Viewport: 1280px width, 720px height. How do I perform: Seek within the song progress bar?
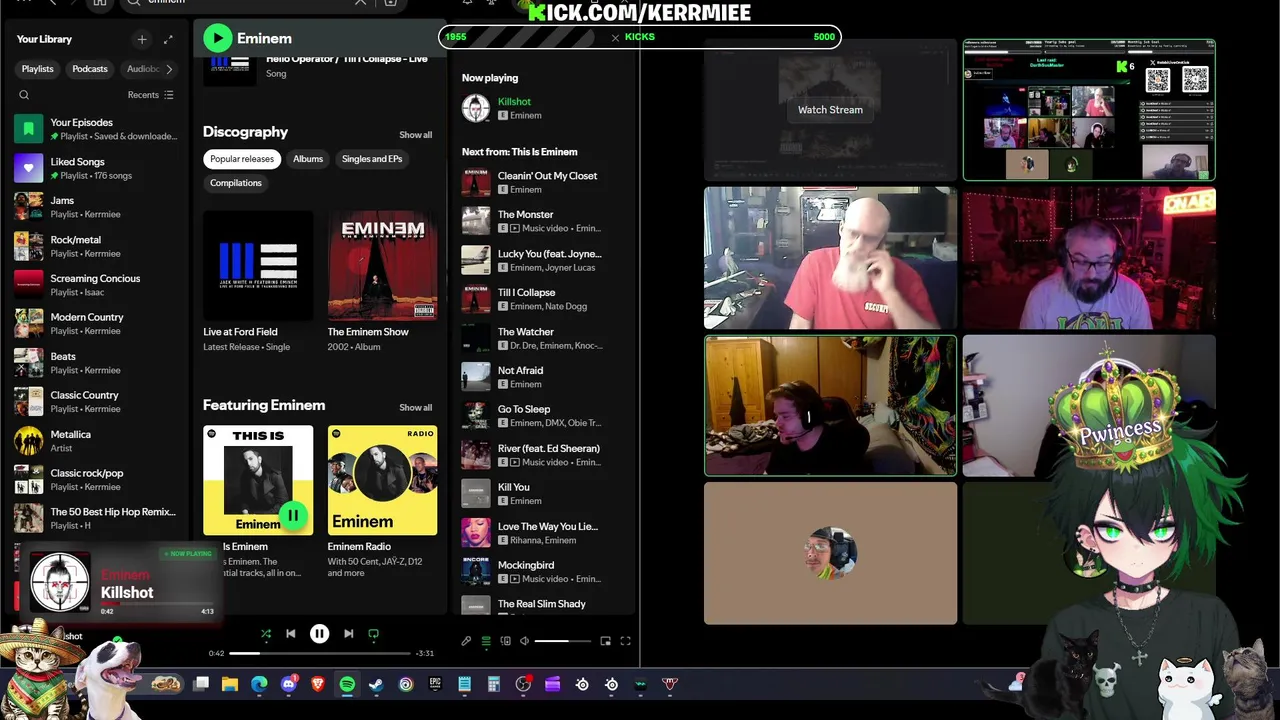(320, 653)
